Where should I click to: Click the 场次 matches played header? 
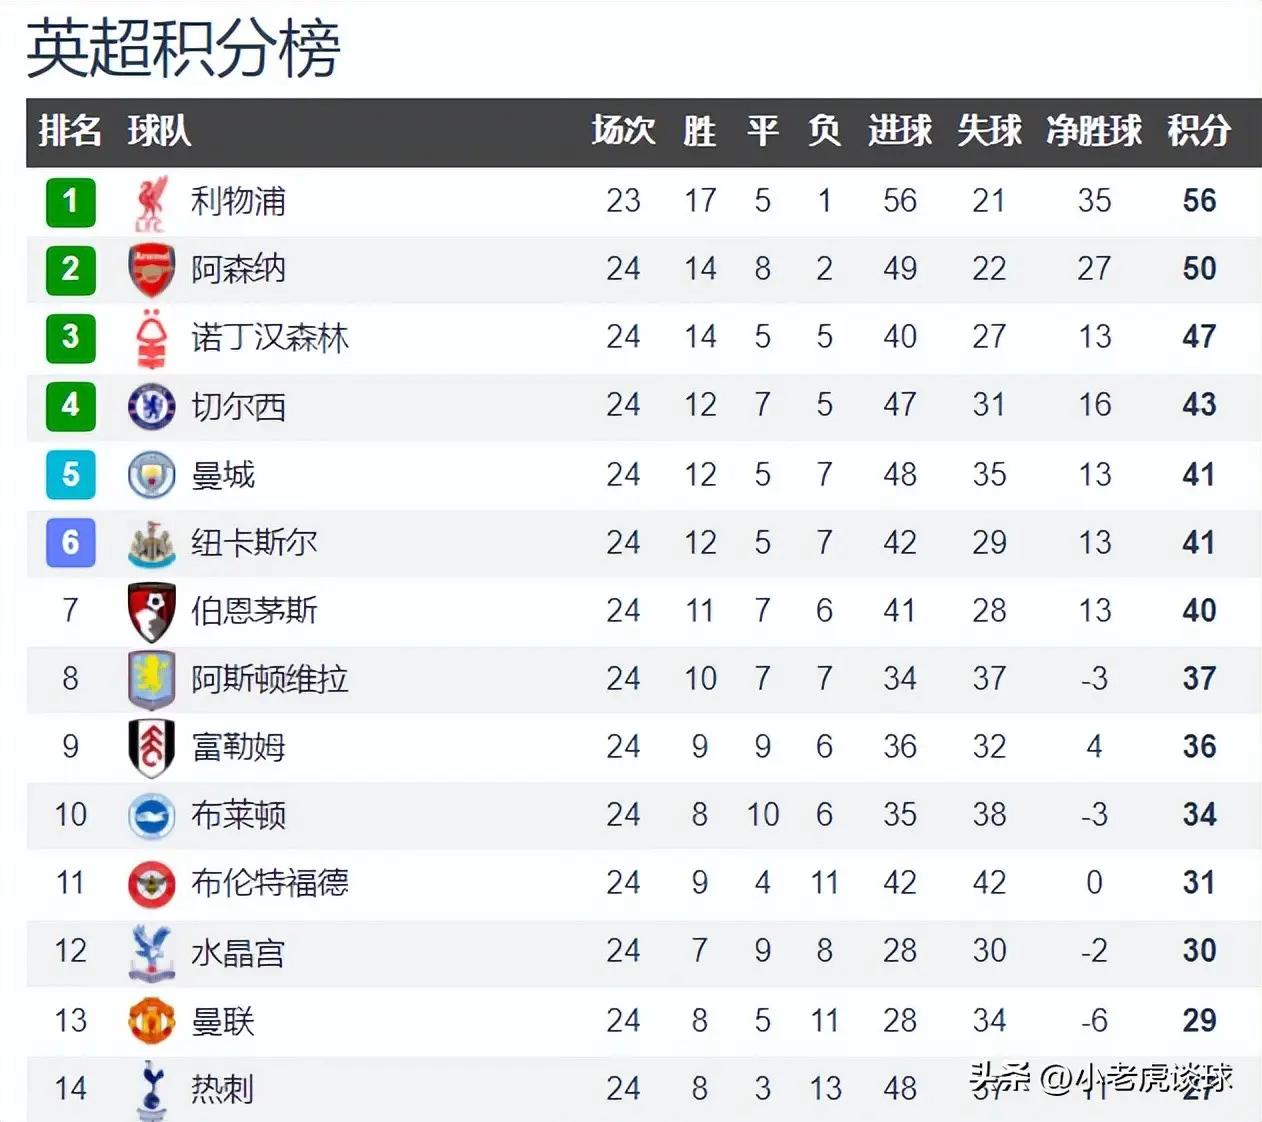point(622,131)
